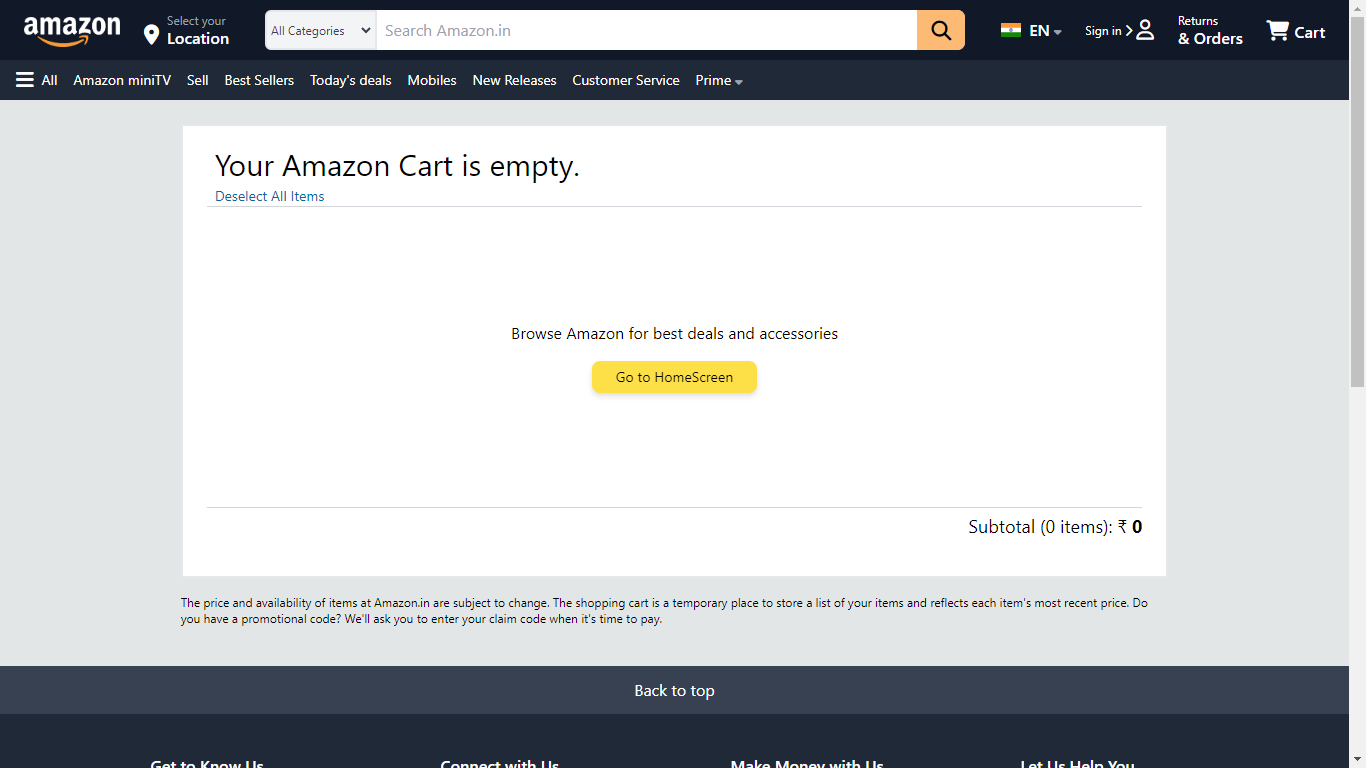Click the Go to HomeScreen button
This screenshot has width=1366, height=768.
(x=674, y=377)
